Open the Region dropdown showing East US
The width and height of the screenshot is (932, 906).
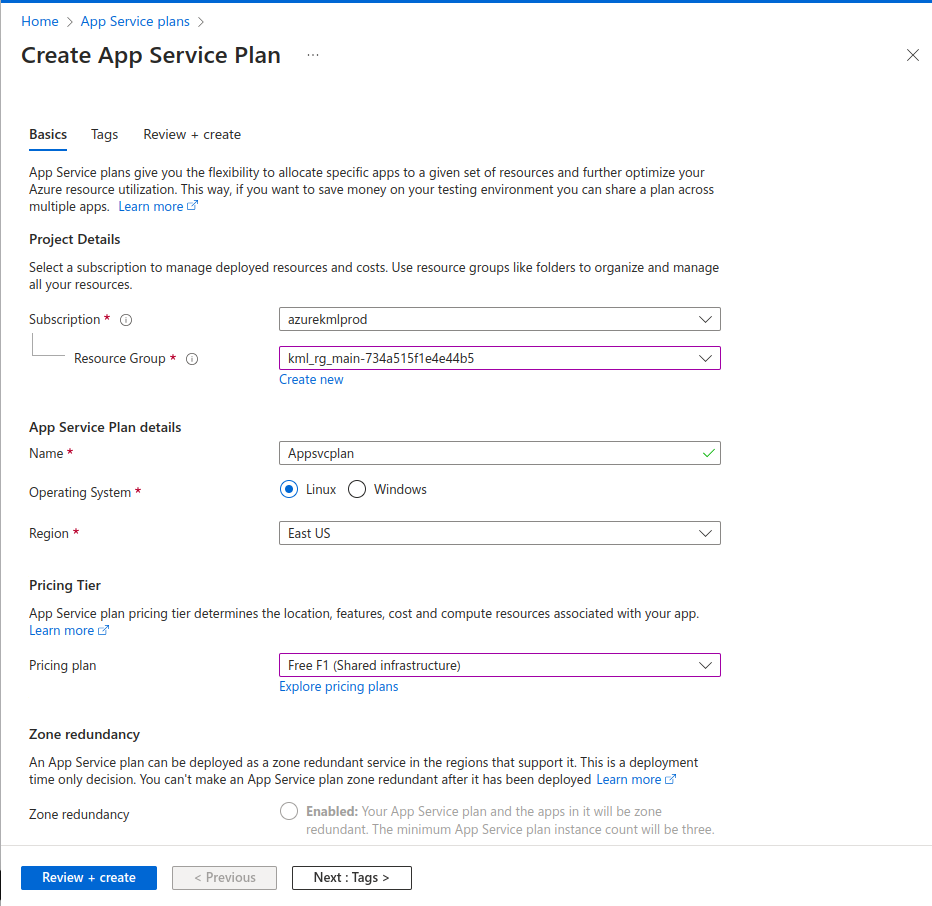(x=499, y=533)
